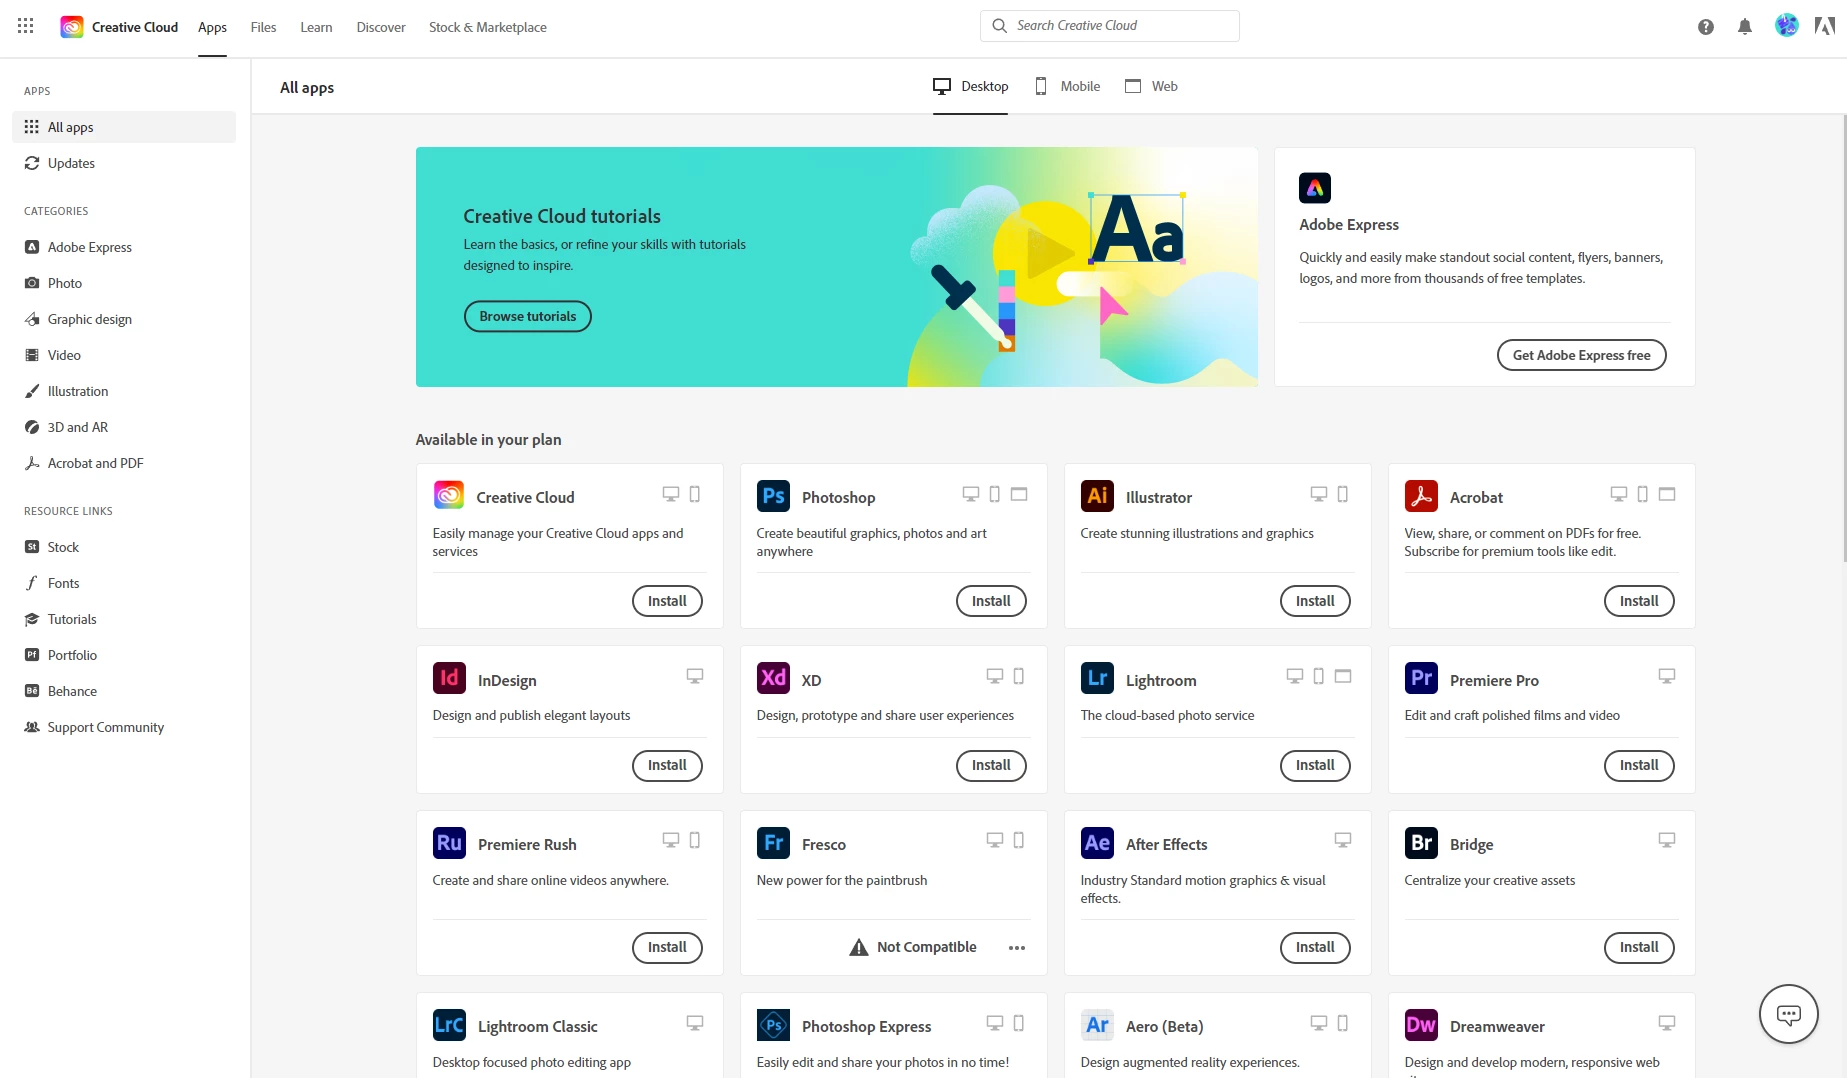Click the Adobe logo icon at top right
This screenshot has width=1847, height=1078.
pos(1825,27)
